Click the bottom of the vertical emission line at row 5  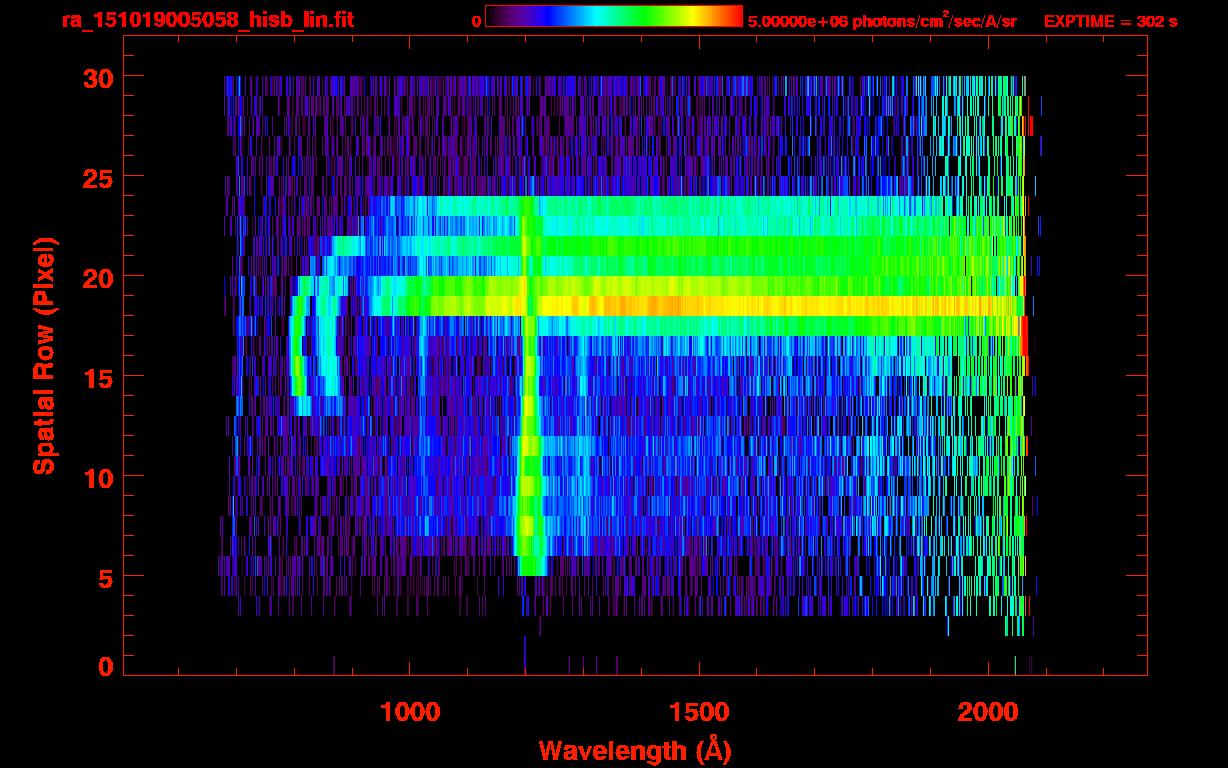pyautogui.click(x=532, y=566)
